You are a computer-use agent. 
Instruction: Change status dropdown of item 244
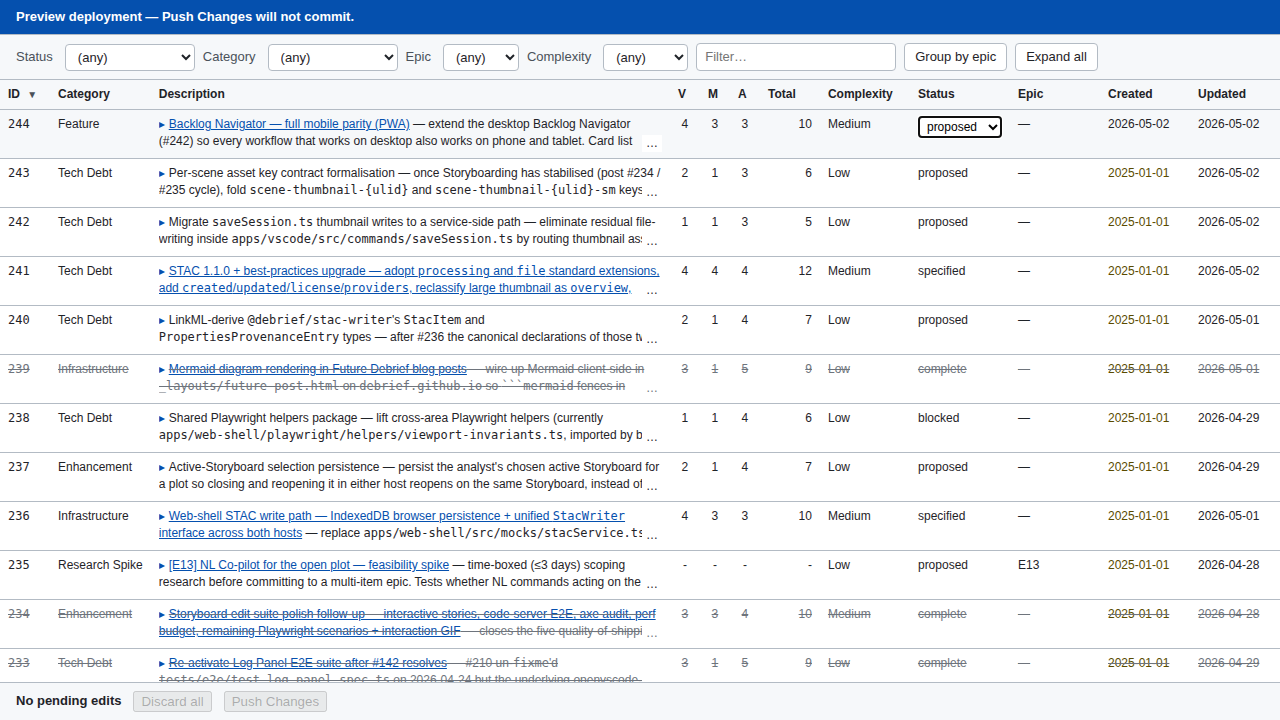960,127
